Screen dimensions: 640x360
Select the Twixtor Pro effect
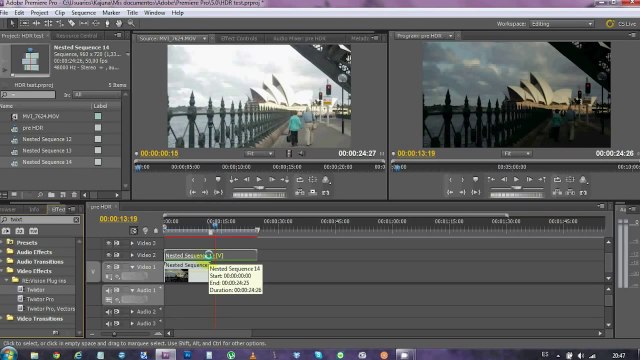(40, 299)
